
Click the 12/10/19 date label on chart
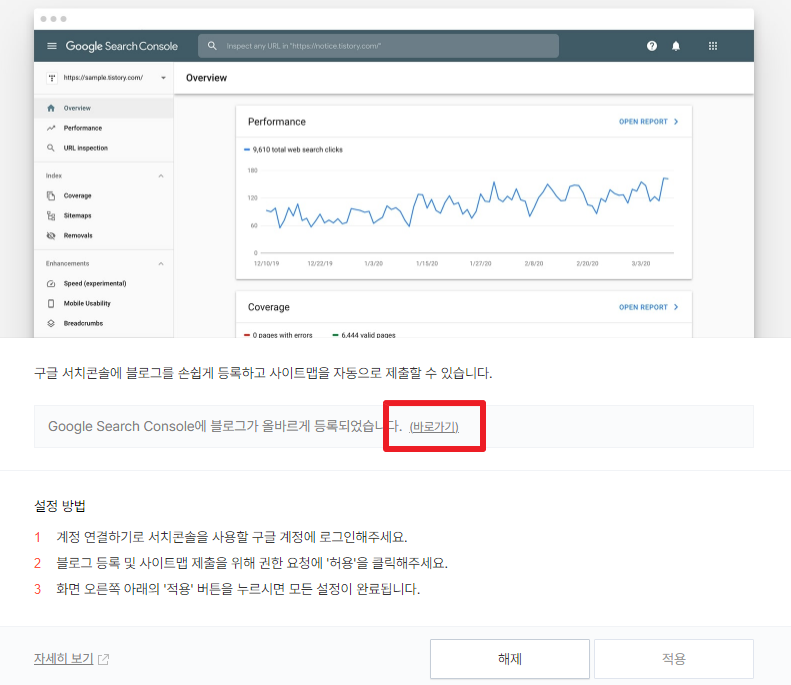click(266, 263)
